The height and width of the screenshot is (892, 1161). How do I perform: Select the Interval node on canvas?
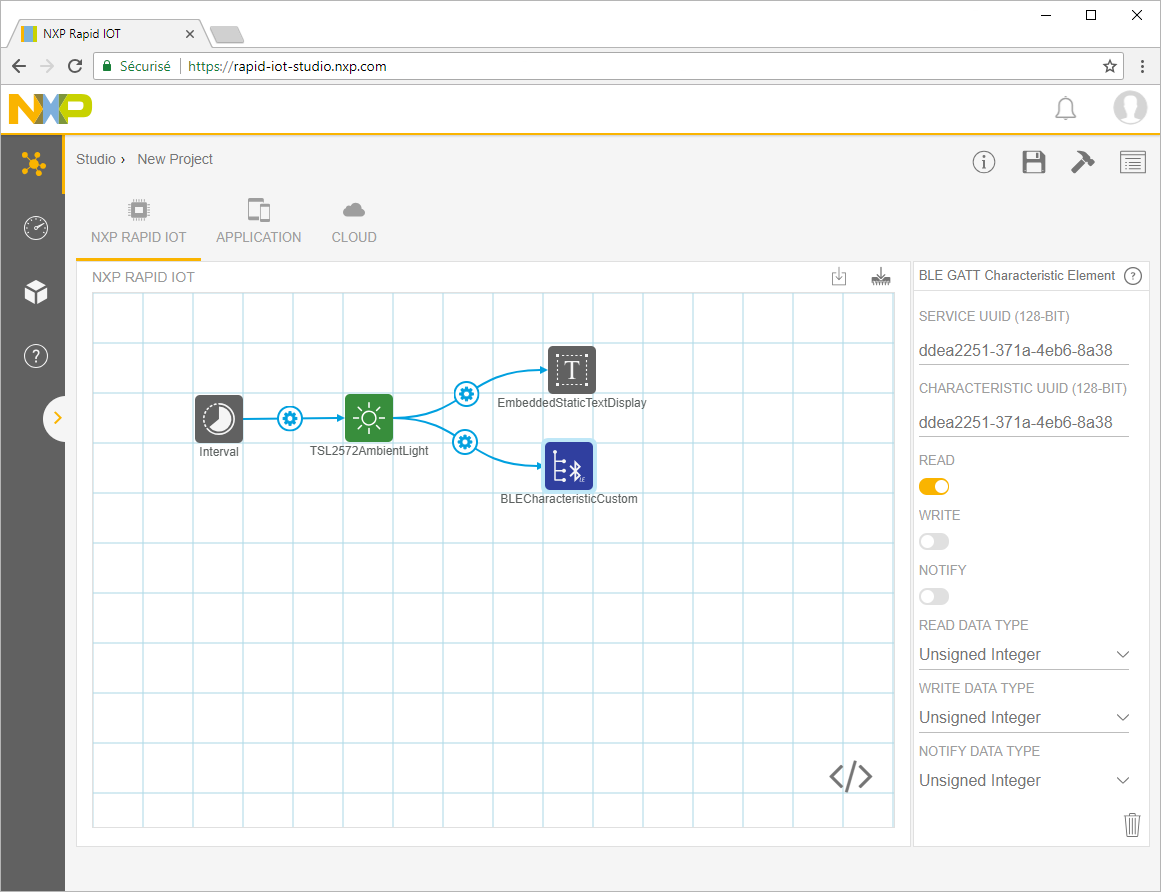219,418
